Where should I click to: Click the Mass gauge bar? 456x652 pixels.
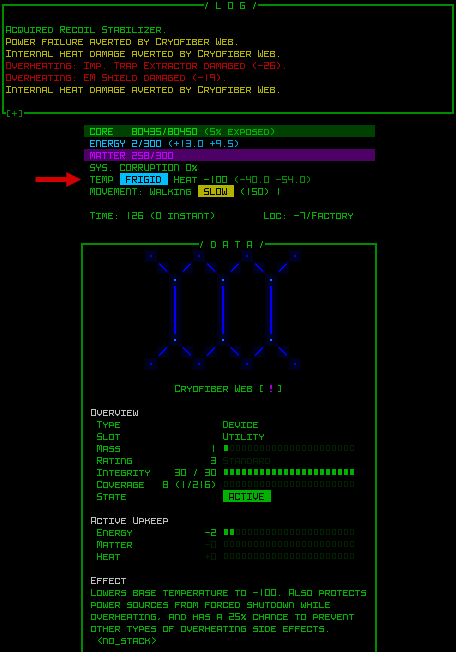[x=289, y=448]
